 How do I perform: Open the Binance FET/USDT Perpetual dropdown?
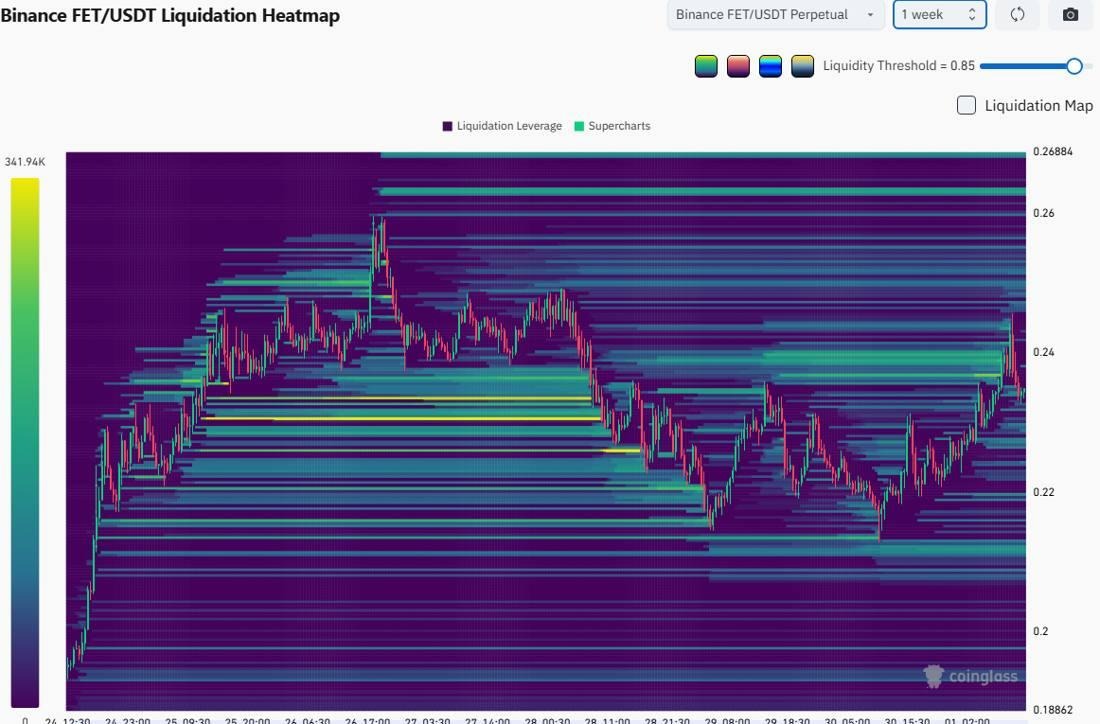775,15
